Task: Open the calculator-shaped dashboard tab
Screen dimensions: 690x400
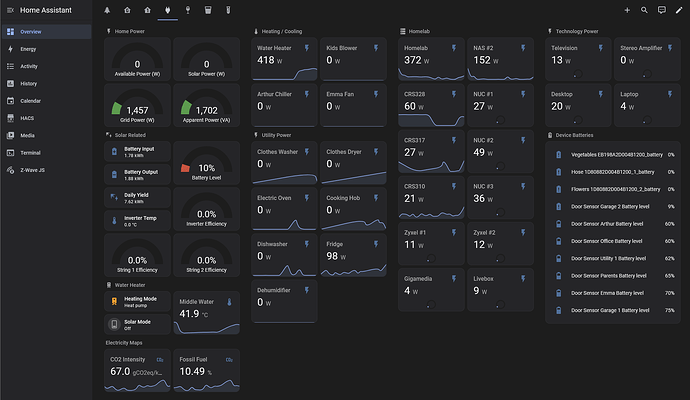Action: point(208,10)
